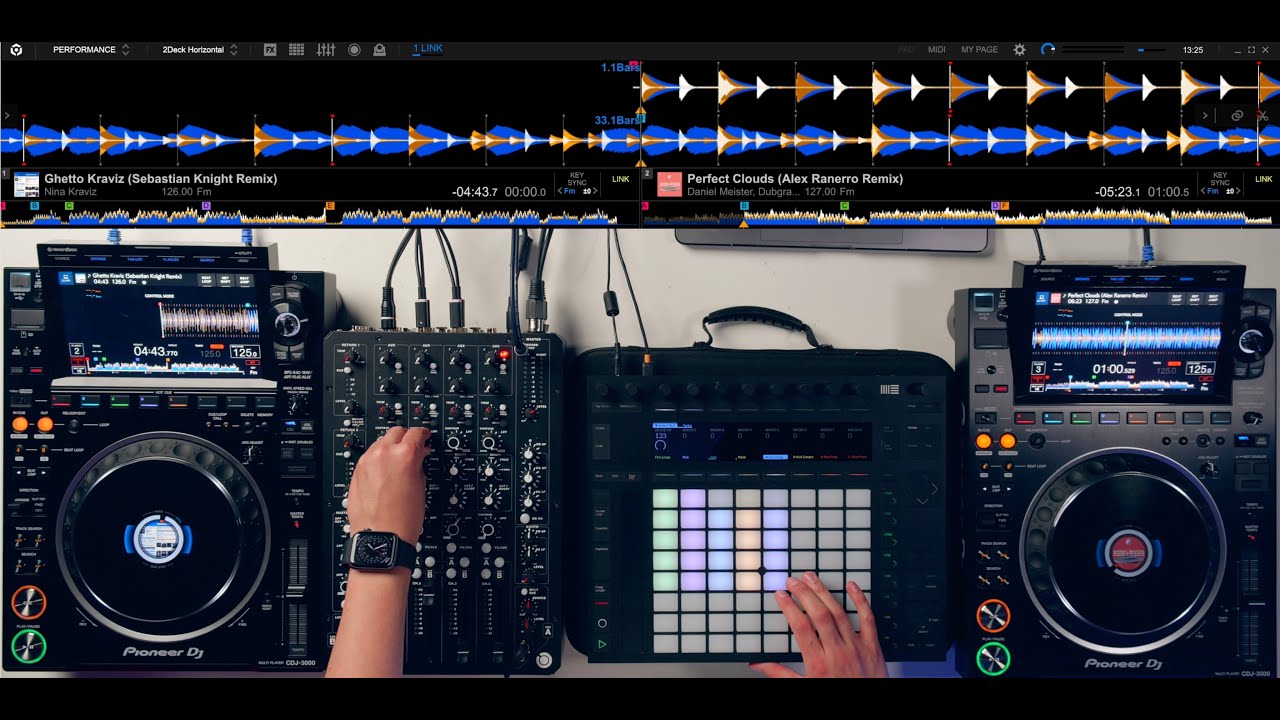Open the 2Deck Horizontal layout dropdown
Image resolution: width=1280 pixels, height=720 pixels.
point(200,49)
